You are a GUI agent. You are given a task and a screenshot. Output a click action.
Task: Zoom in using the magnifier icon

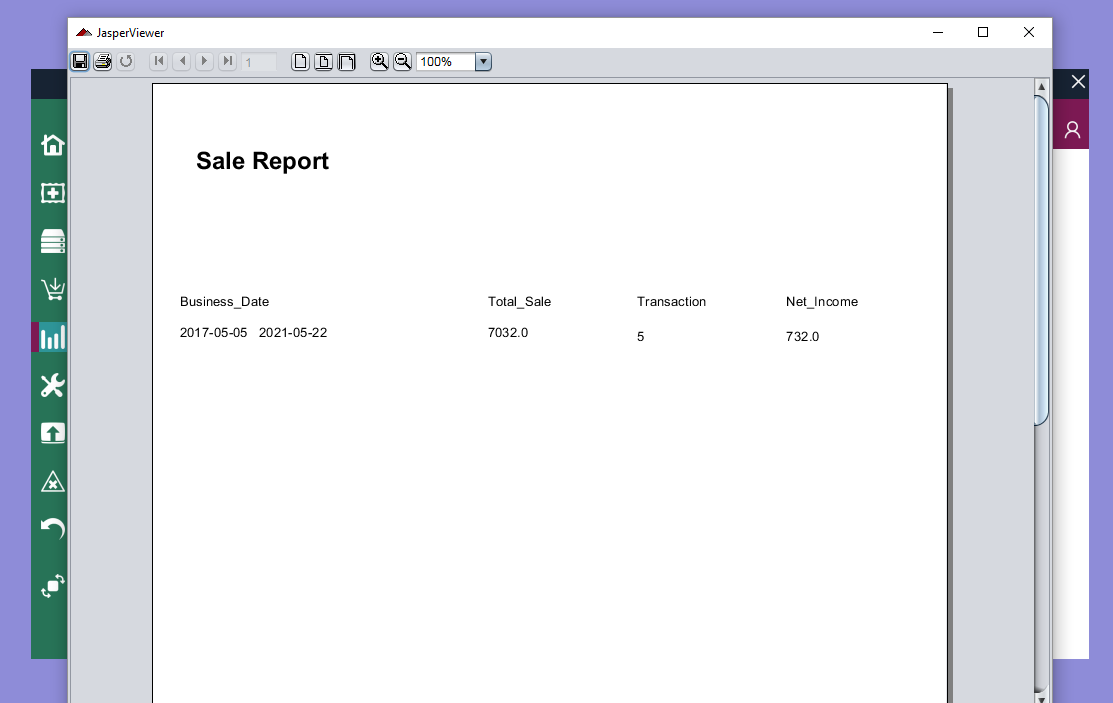(379, 61)
